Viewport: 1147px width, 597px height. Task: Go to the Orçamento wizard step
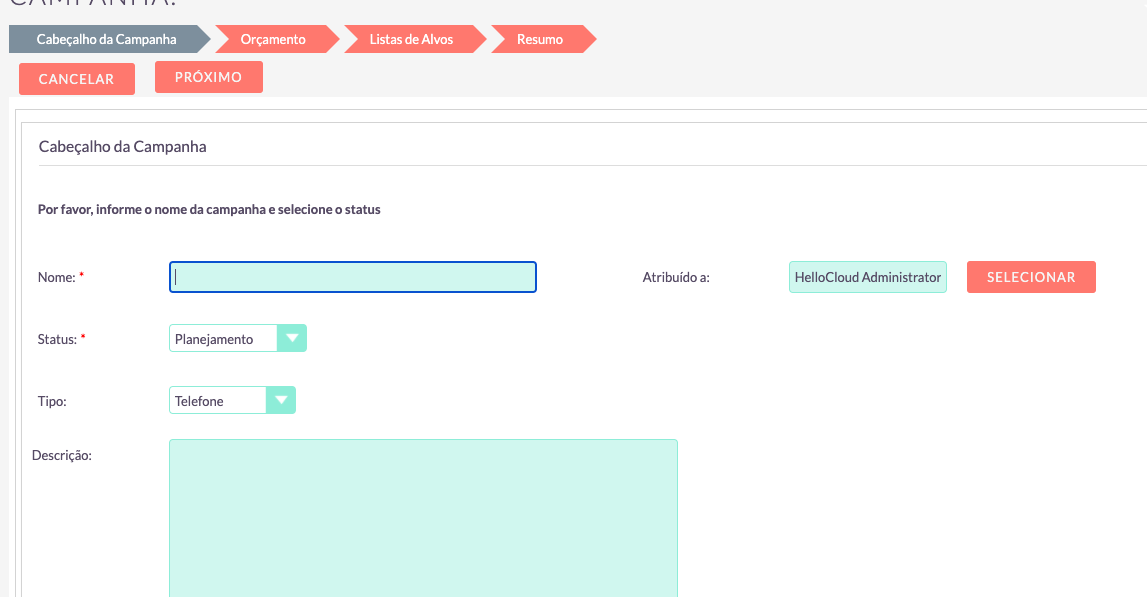274,40
